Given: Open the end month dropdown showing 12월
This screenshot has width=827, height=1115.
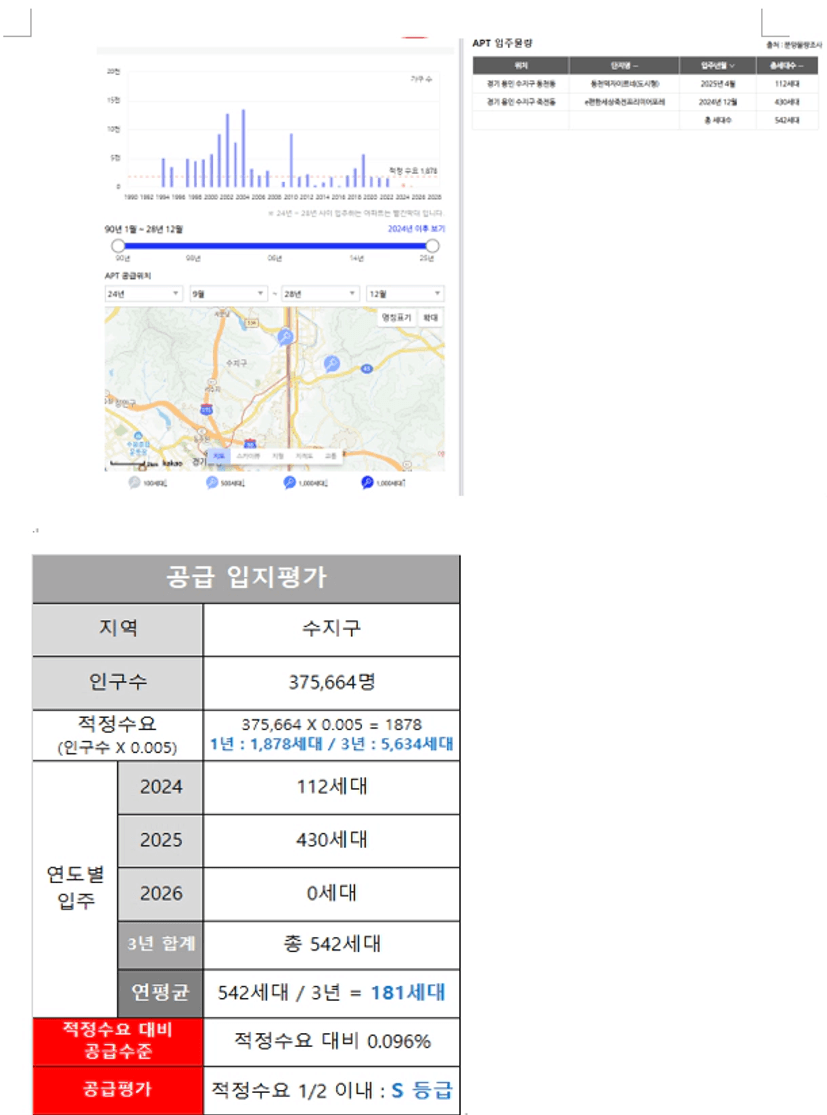Looking at the screenshot, I should pyautogui.click(x=405, y=294).
